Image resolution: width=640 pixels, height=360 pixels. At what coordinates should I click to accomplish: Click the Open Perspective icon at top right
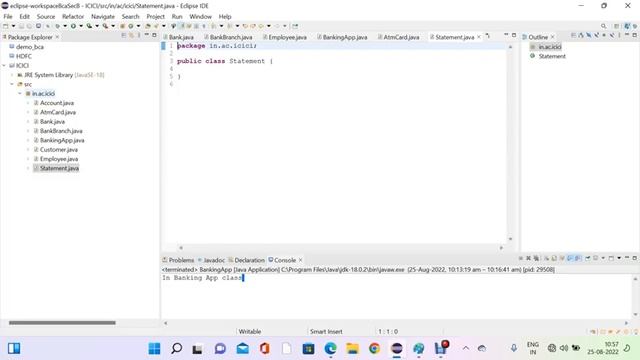617,26
